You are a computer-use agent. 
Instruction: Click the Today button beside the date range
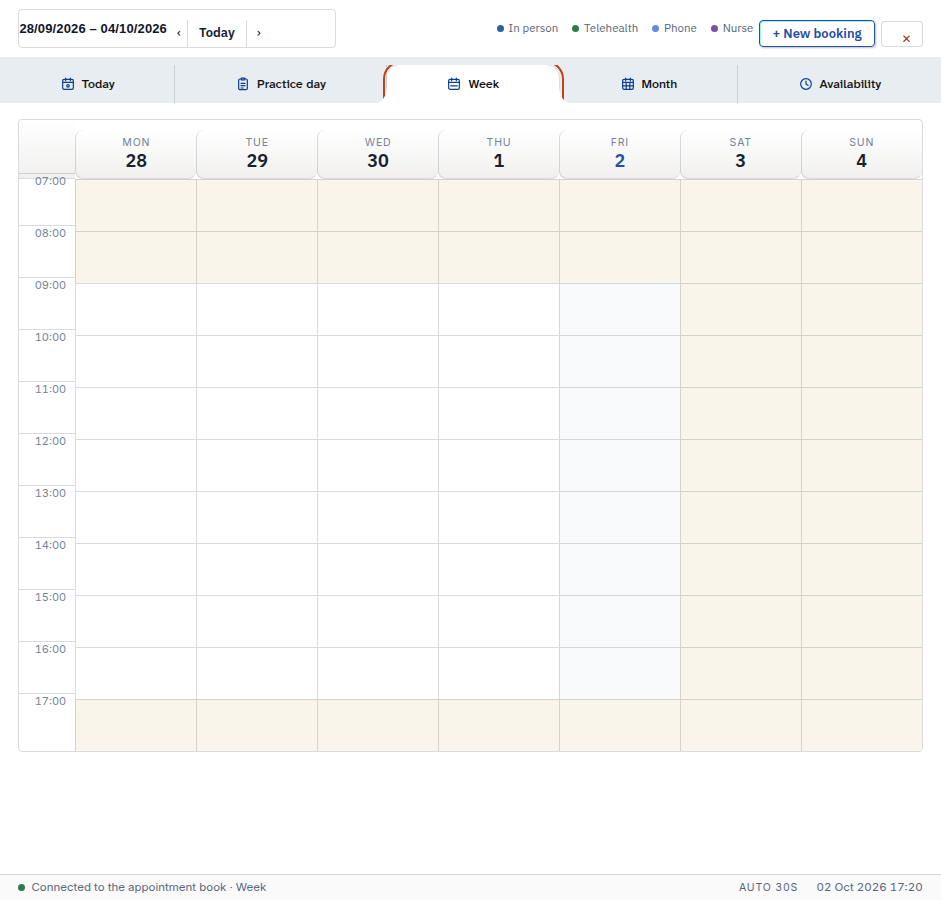[217, 33]
